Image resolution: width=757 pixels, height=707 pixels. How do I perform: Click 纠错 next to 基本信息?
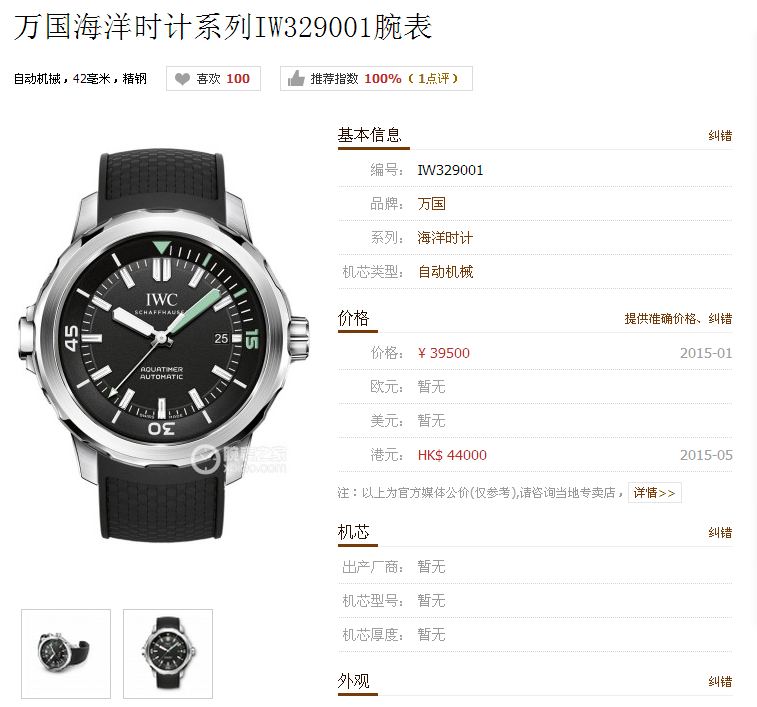[720, 136]
